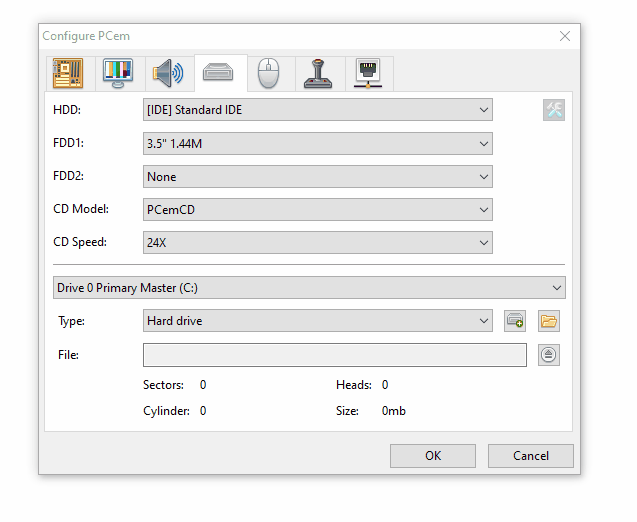Open the CD Speed 24X dropdown
The height and width of the screenshot is (522, 637).
coord(318,243)
